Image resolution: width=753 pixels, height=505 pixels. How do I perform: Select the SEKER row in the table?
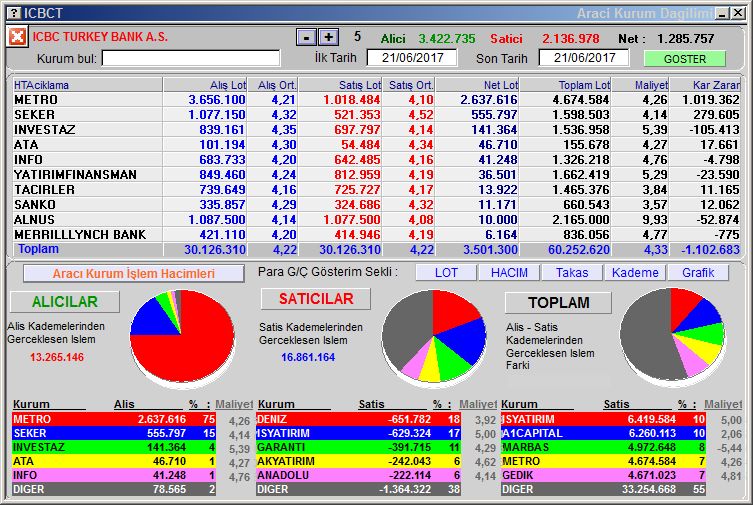376,115
